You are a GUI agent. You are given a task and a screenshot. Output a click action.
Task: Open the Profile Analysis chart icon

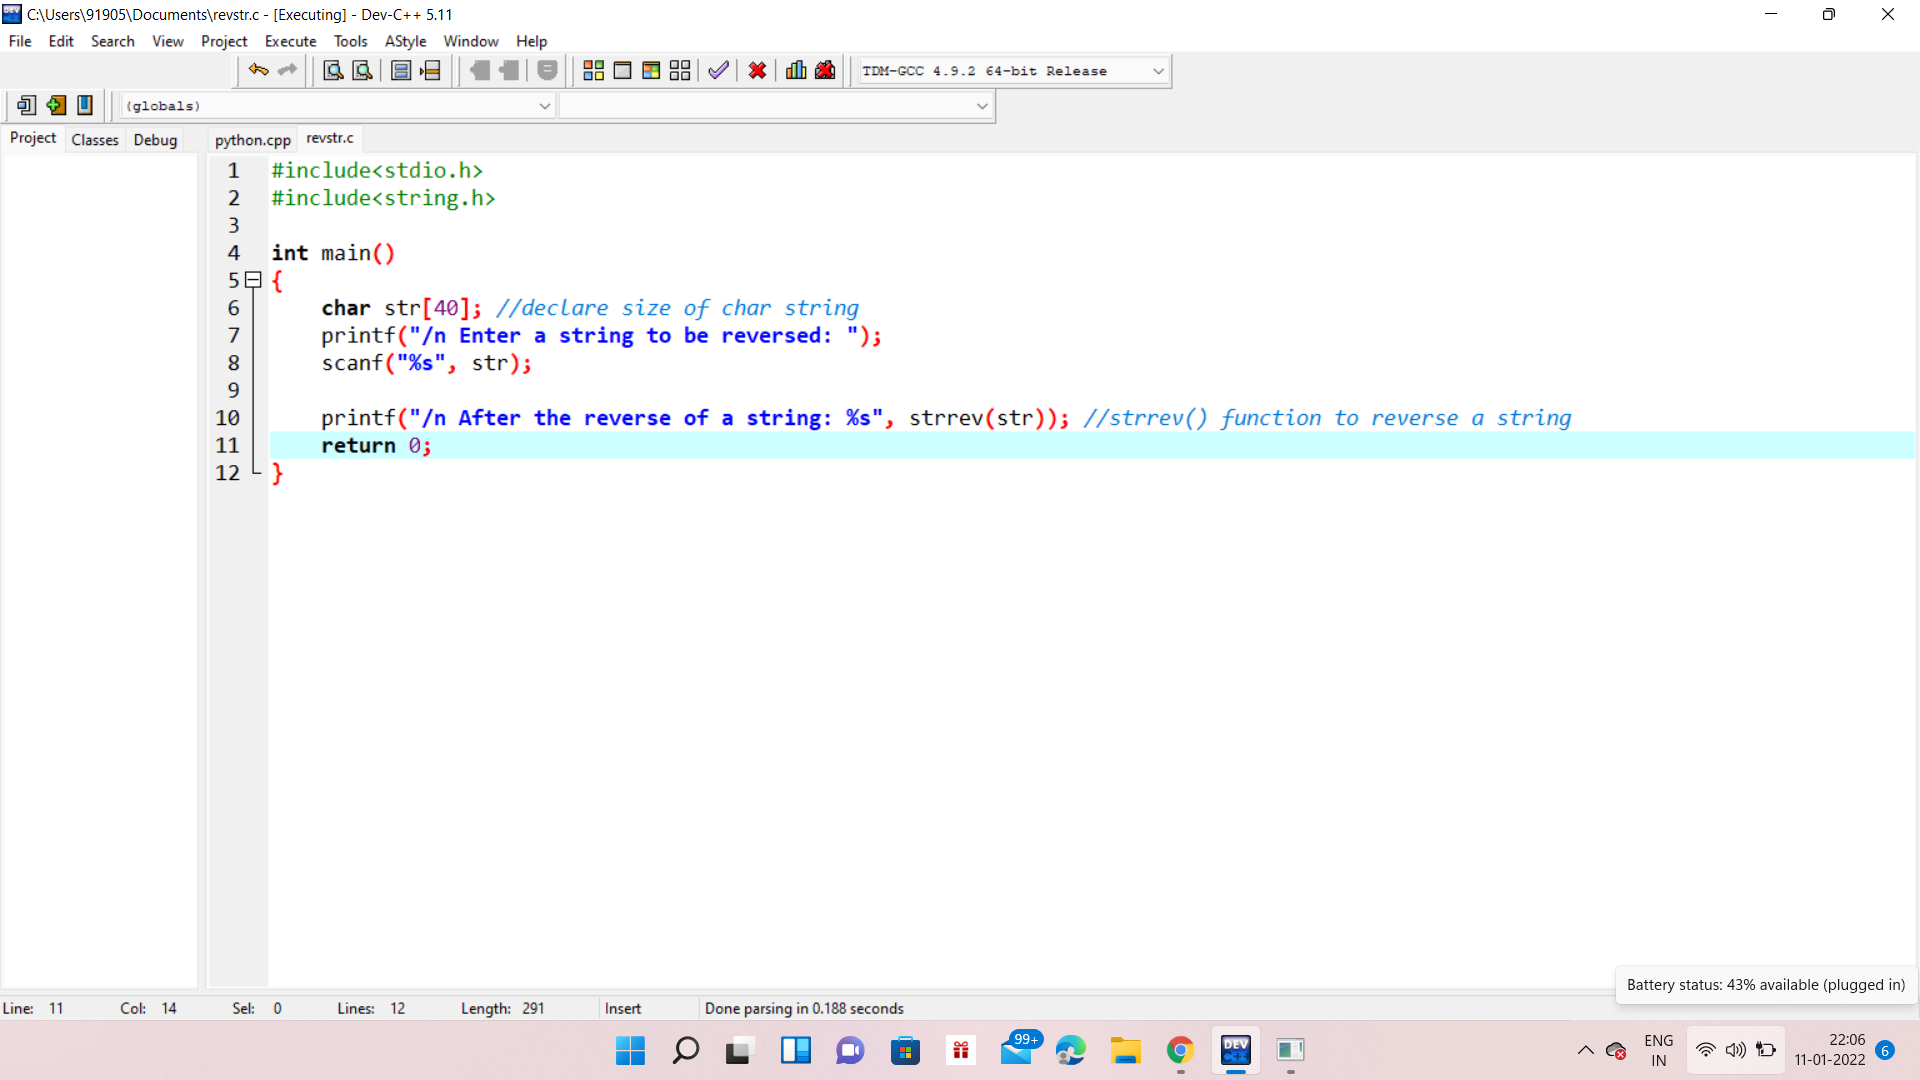coord(796,70)
